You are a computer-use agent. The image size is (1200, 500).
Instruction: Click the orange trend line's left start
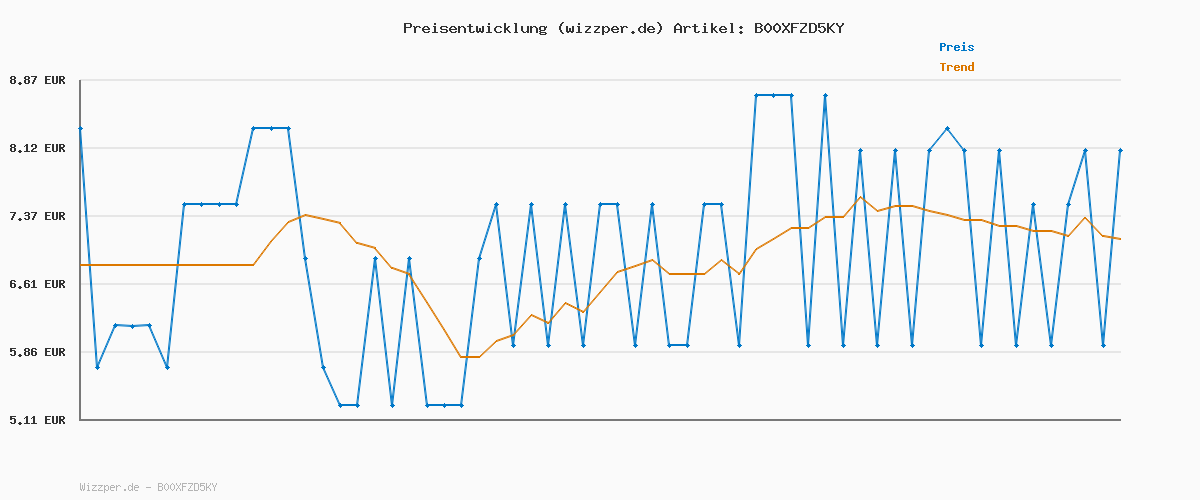click(81, 265)
